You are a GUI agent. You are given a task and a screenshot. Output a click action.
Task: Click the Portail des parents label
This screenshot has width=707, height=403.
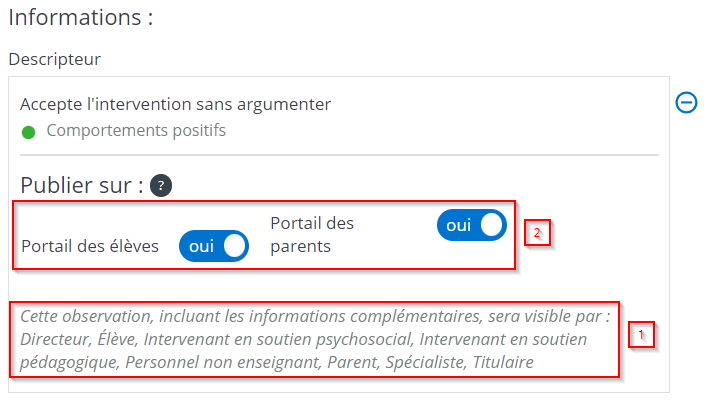pyautogui.click(x=312, y=233)
